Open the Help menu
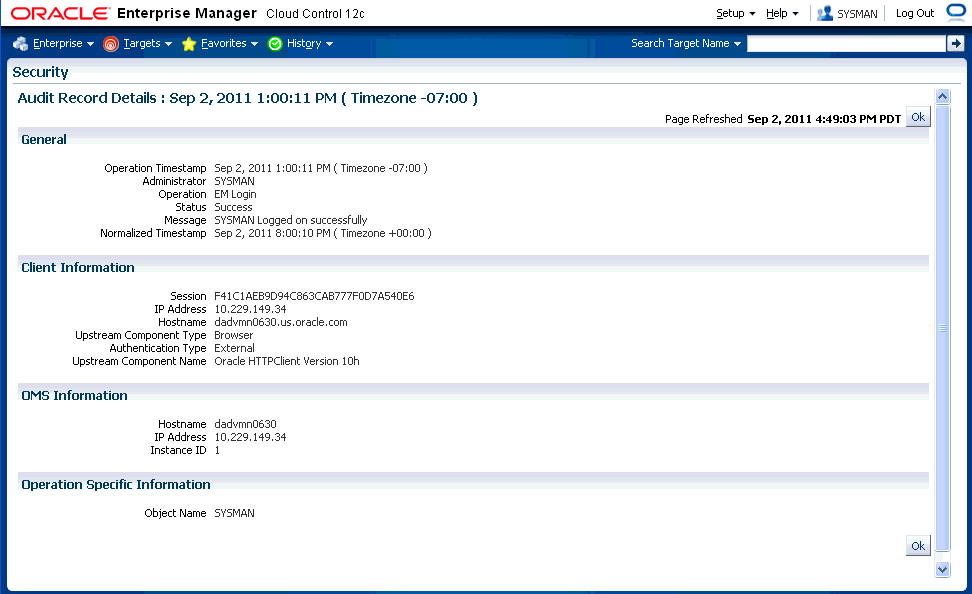This screenshot has height=594, width=972. coord(782,13)
